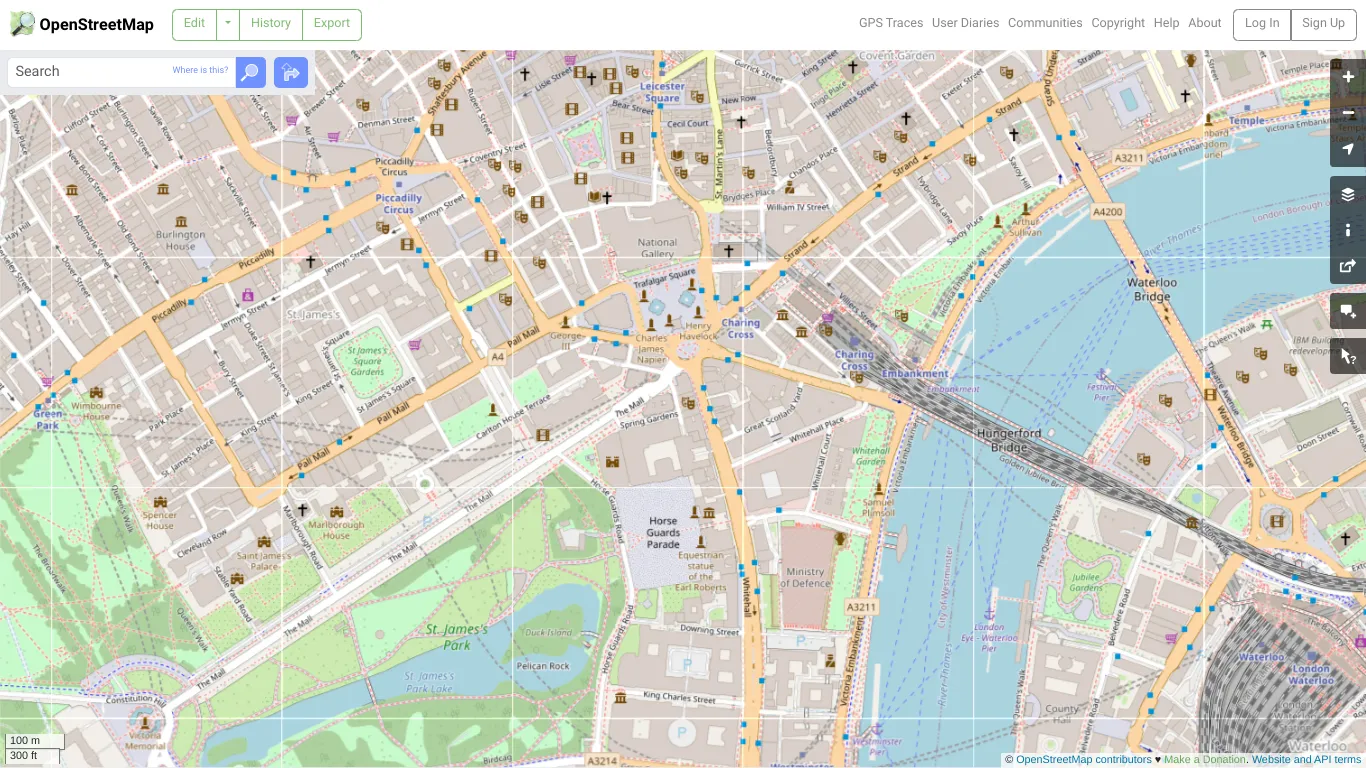Open the directions routing icon
This screenshot has width=1366, height=768.
click(x=290, y=71)
